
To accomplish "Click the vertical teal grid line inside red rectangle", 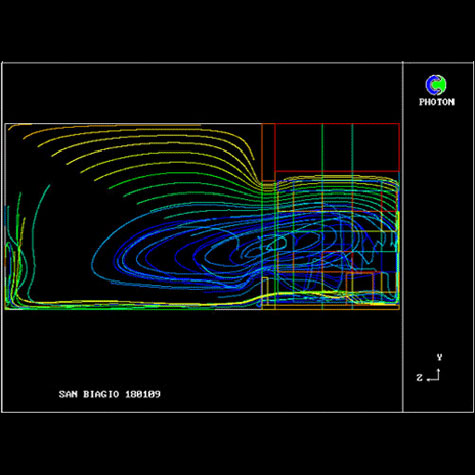I will tap(352, 148).
